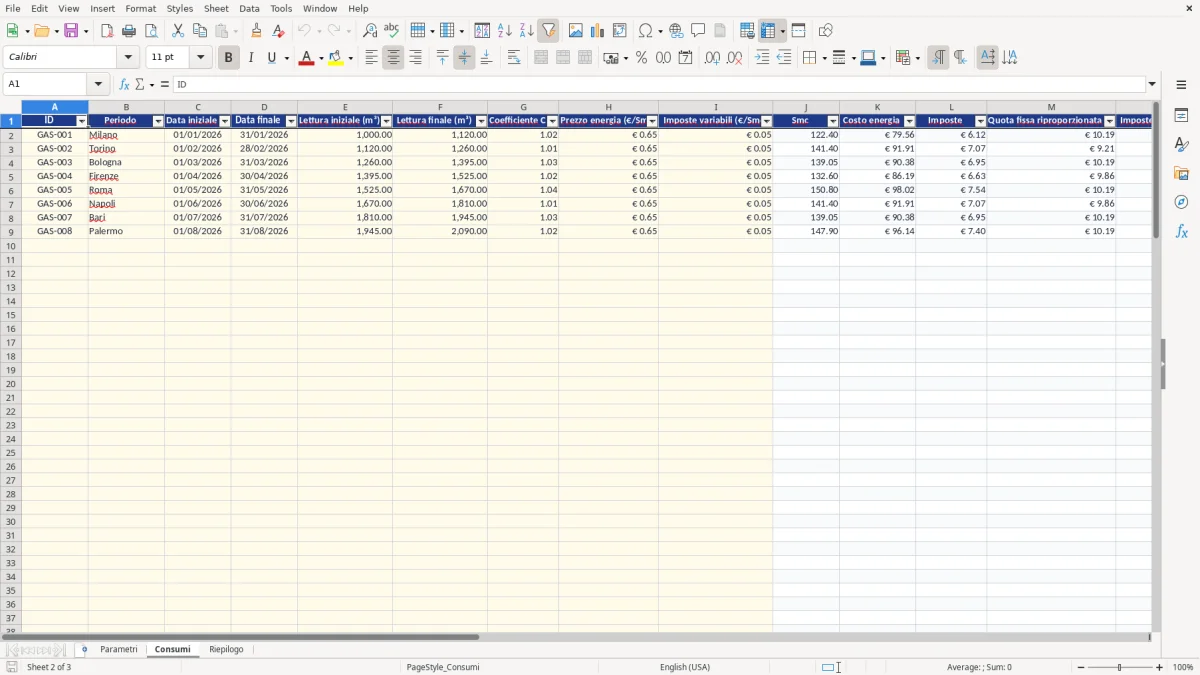Viewport: 1200px width, 675px height.
Task: Open Print Preview from the toolbar
Action: (x=151, y=31)
